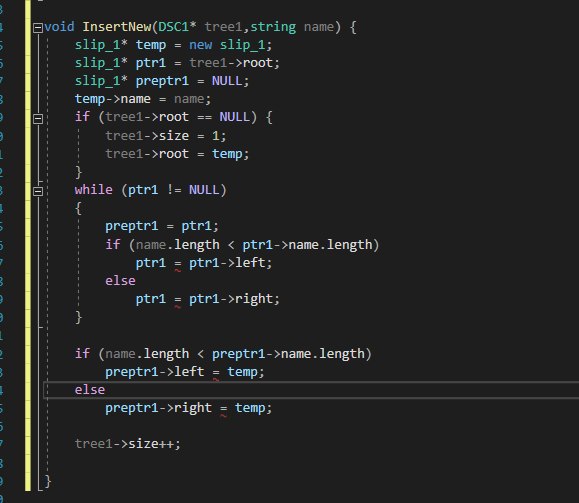Collapse the while ptr1 != NULL block
This screenshot has height=503, width=579.
click(x=38, y=191)
